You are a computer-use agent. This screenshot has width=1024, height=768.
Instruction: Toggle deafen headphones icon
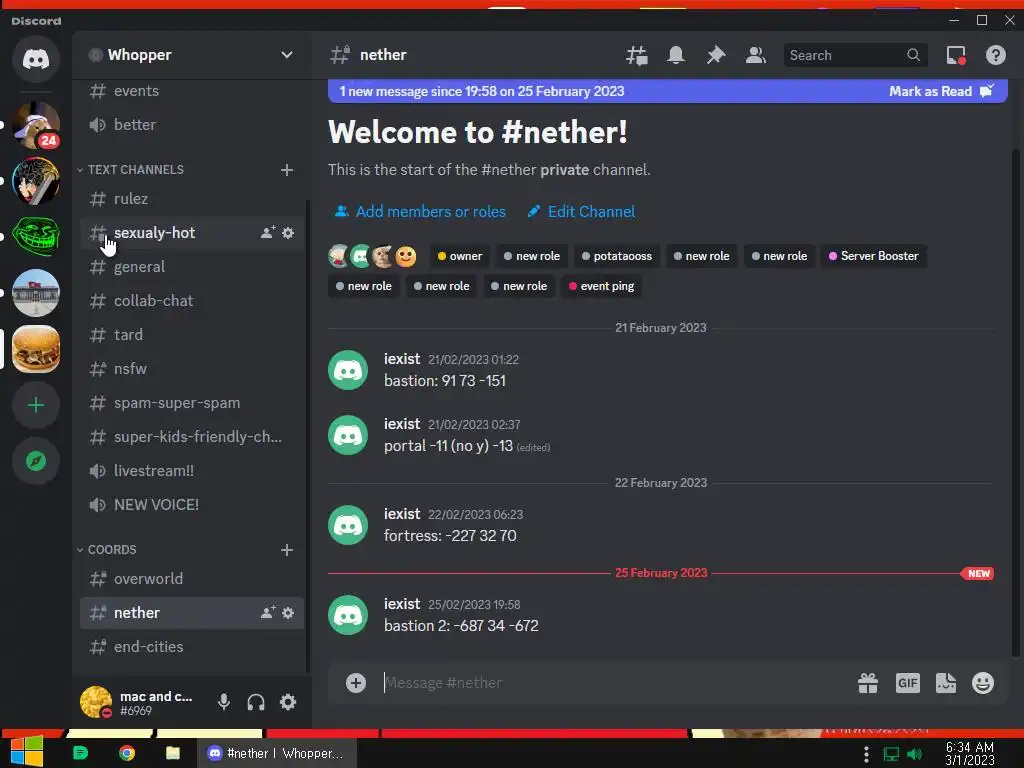point(256,702)
